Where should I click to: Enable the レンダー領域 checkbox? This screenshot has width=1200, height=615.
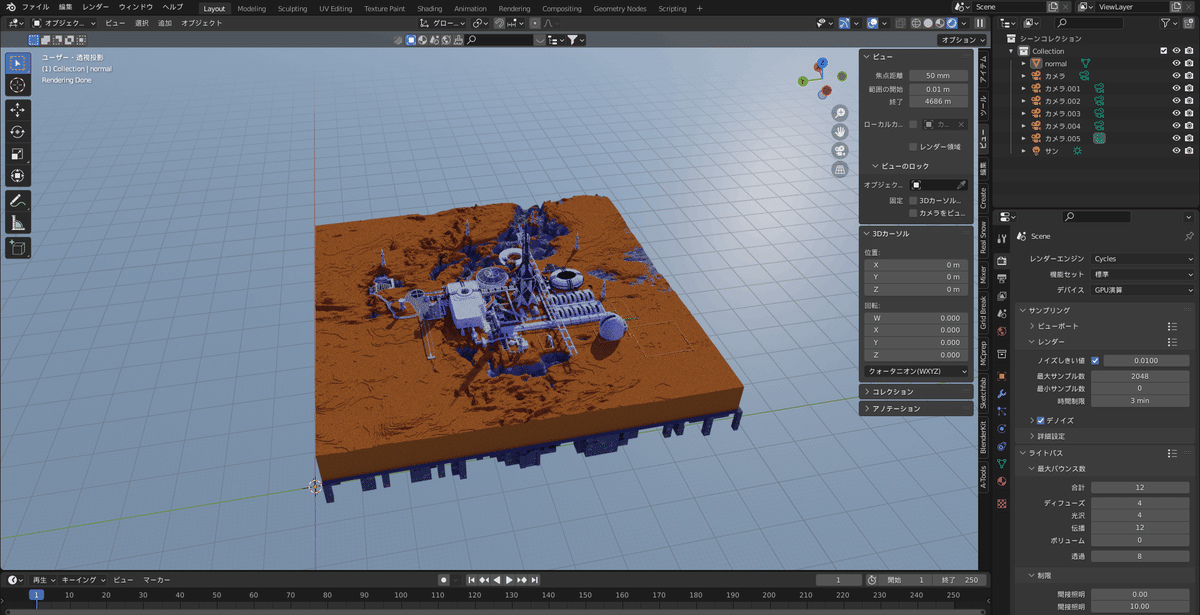(x=913, y=146)
